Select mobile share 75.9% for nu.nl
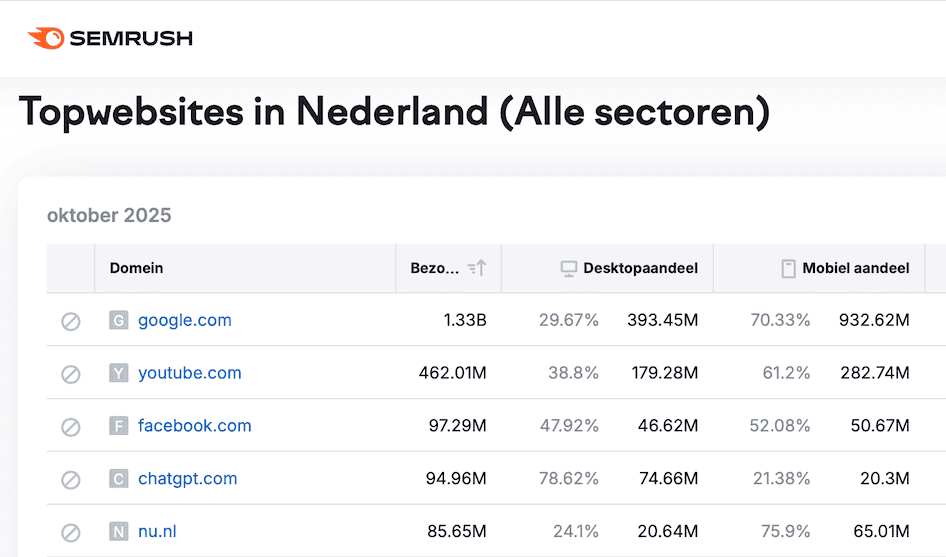The height and width of the screenshot is (557, 946). point(786,531)
